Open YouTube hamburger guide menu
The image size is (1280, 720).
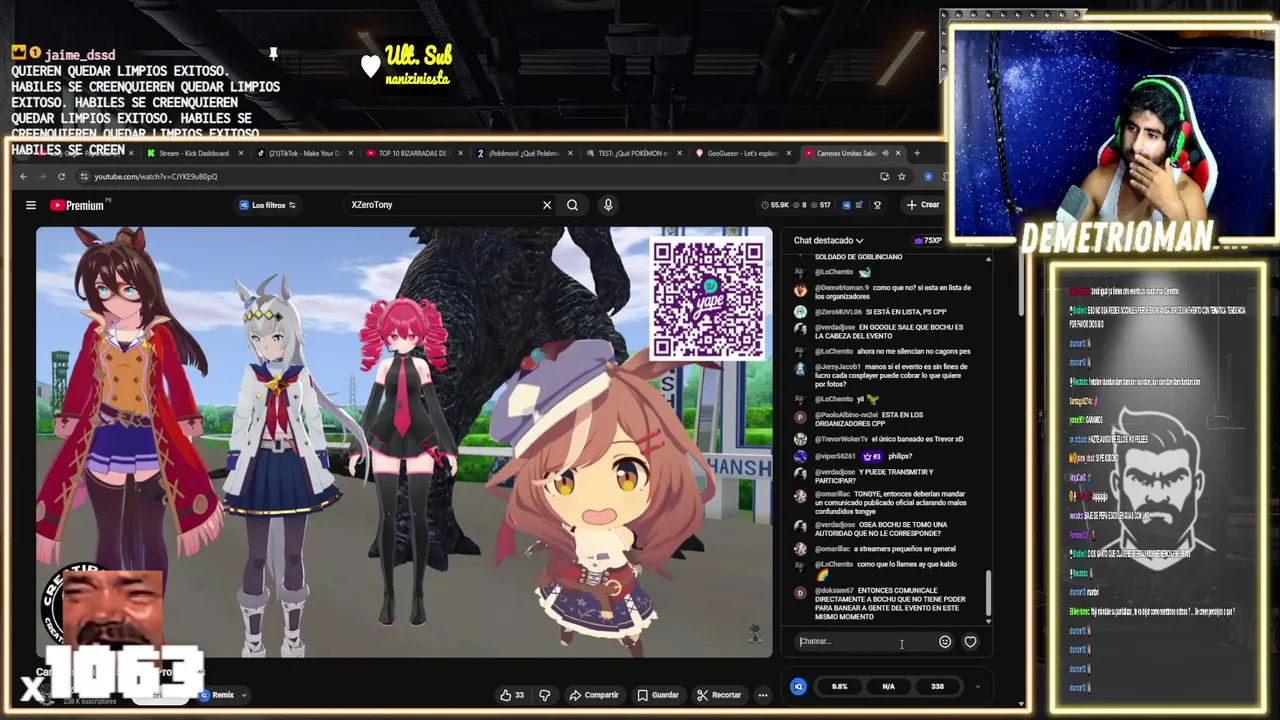click(x=31, y=205)
